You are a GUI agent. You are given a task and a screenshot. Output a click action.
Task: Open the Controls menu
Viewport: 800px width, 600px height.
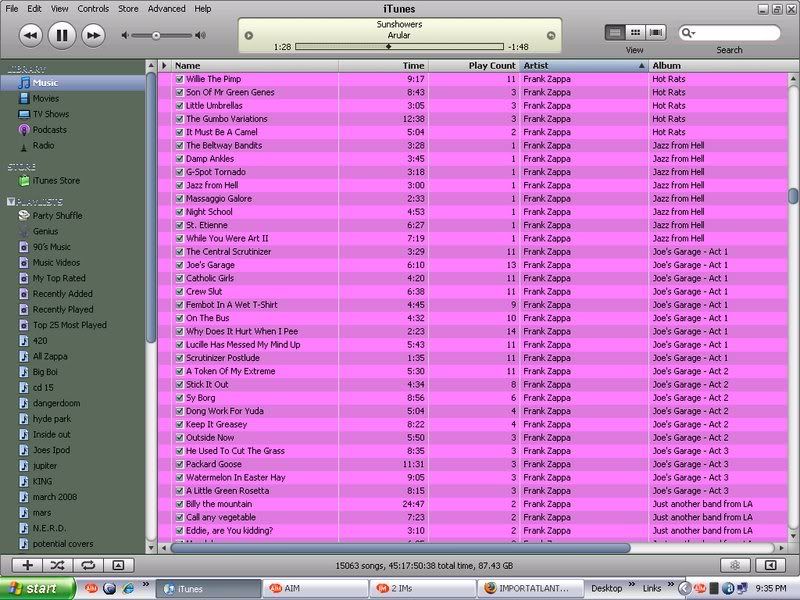click(x=93, y=9)
